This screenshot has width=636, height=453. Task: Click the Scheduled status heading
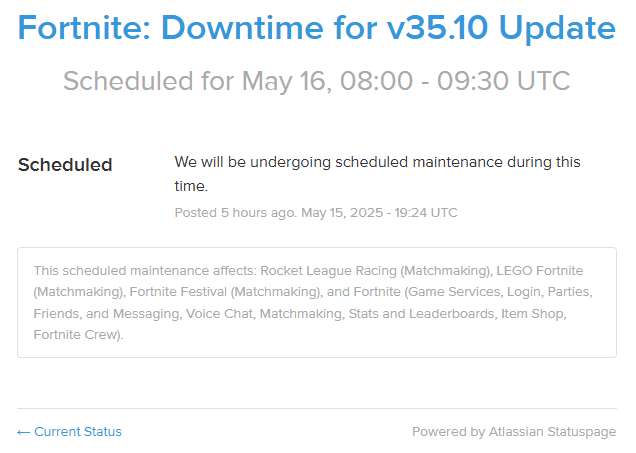tap(65, 165)
